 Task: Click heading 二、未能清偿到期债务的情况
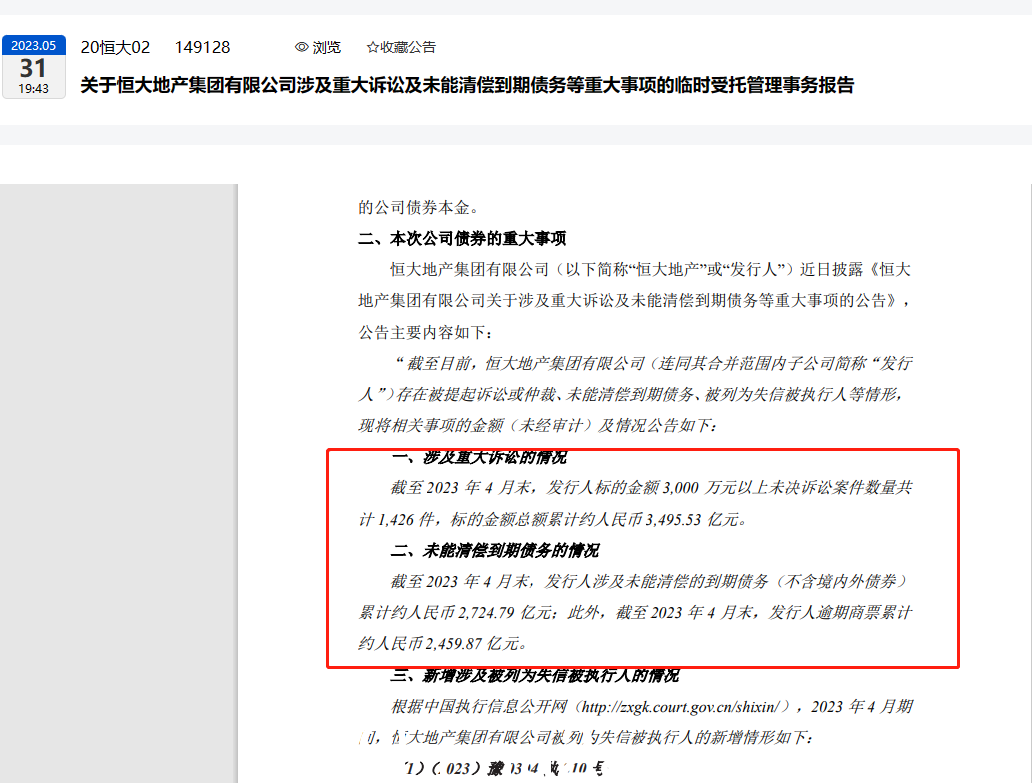click(495, 551)
